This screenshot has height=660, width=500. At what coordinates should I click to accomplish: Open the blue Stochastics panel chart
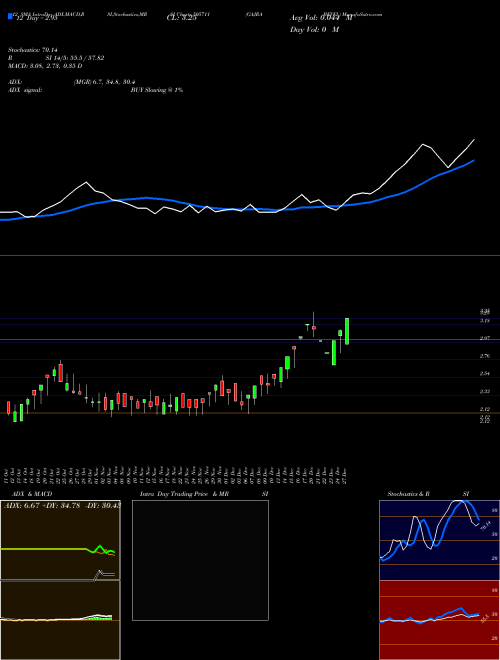[439, 540]
